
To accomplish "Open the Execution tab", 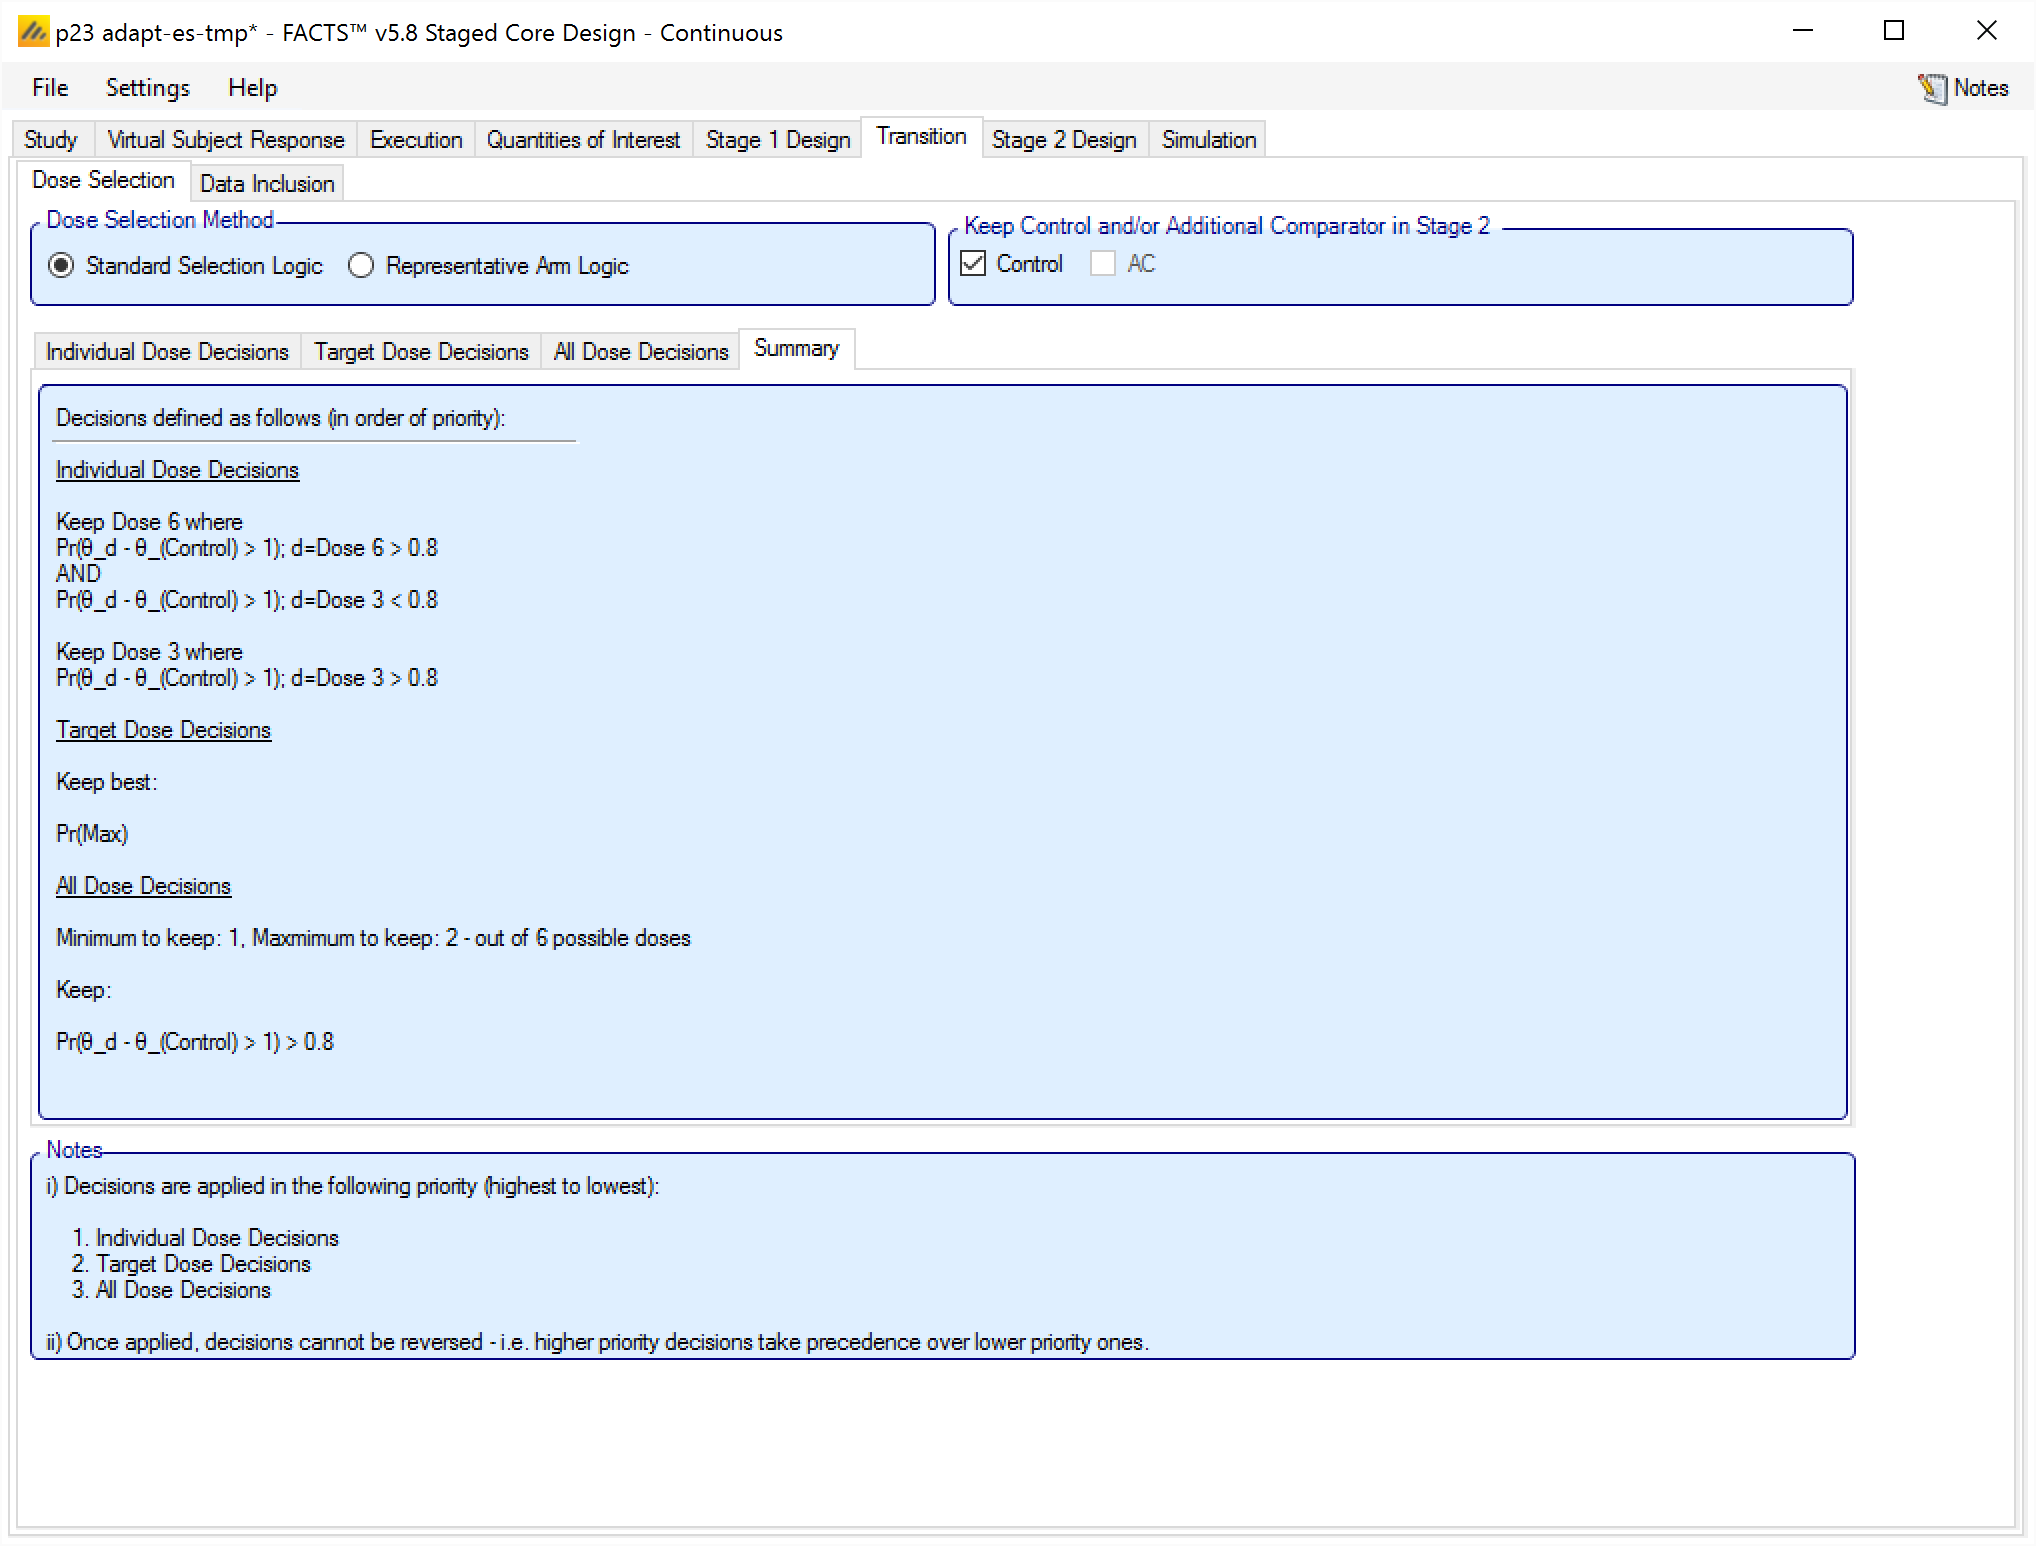I will coord(416,140).
